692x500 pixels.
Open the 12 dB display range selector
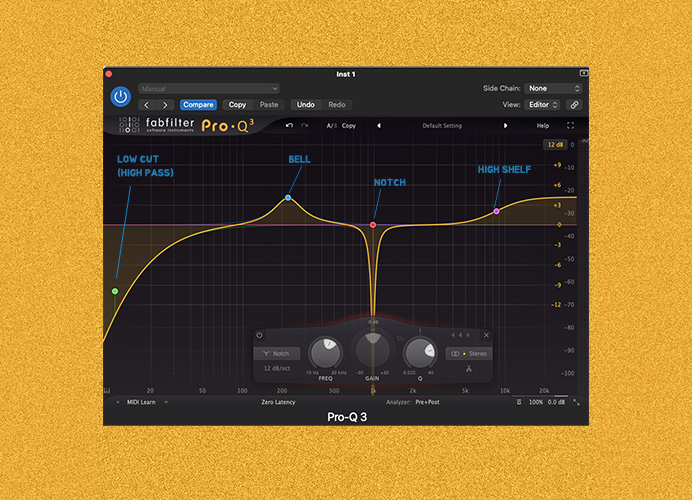pos(555,145)
